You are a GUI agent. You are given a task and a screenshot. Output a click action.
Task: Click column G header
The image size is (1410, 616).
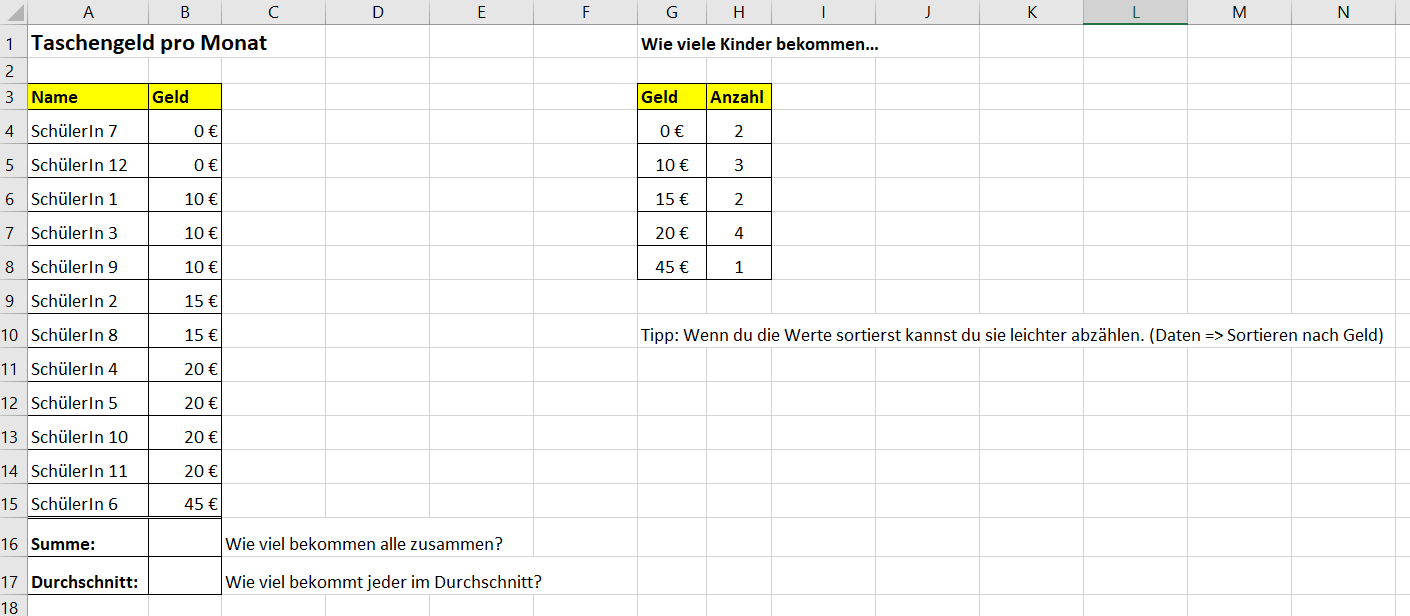click(672, 12)
